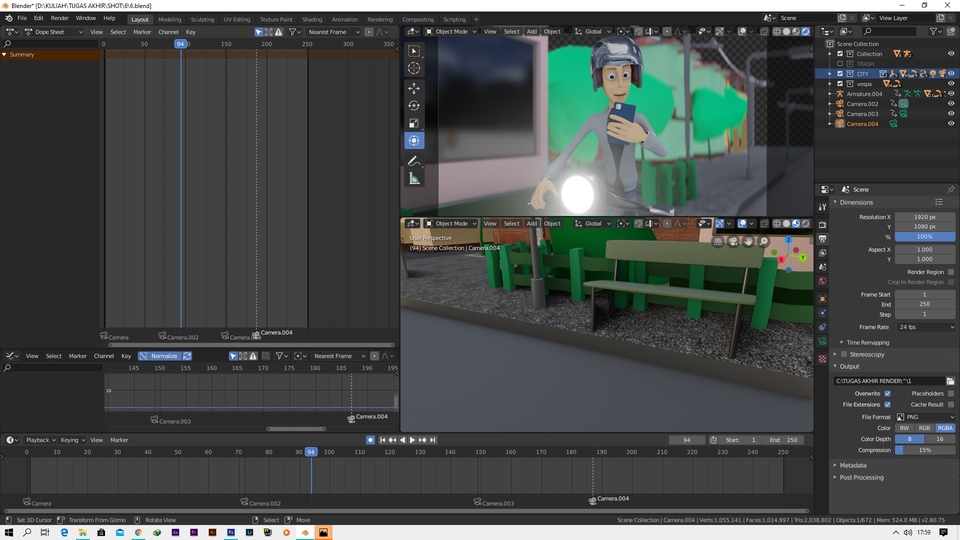Hide the vespa collection with eye icon

[x=951, y=84]
